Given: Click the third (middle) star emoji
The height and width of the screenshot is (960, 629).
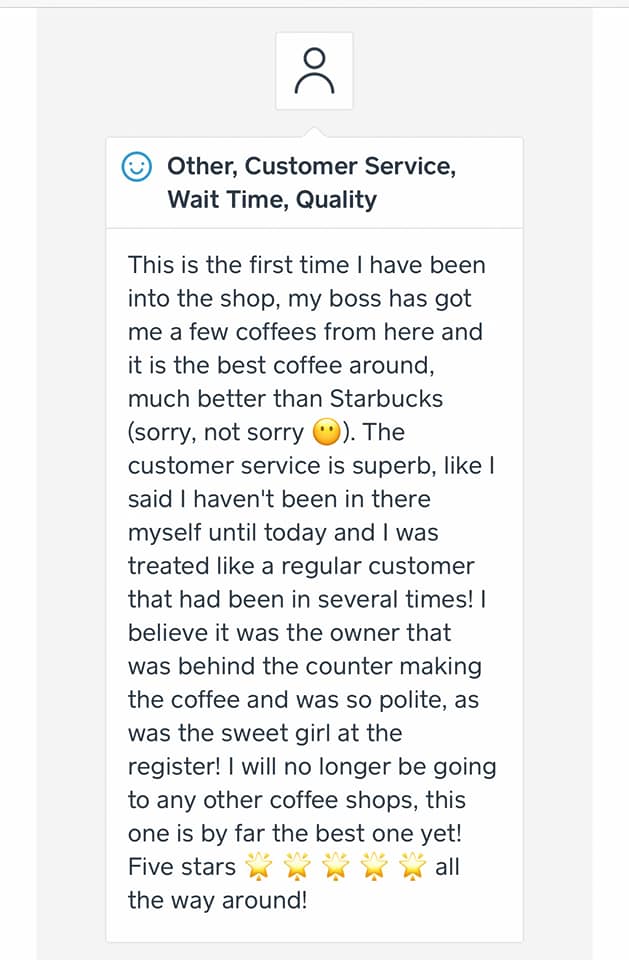Looking at the screenshot, I should (x=336, y=867).
